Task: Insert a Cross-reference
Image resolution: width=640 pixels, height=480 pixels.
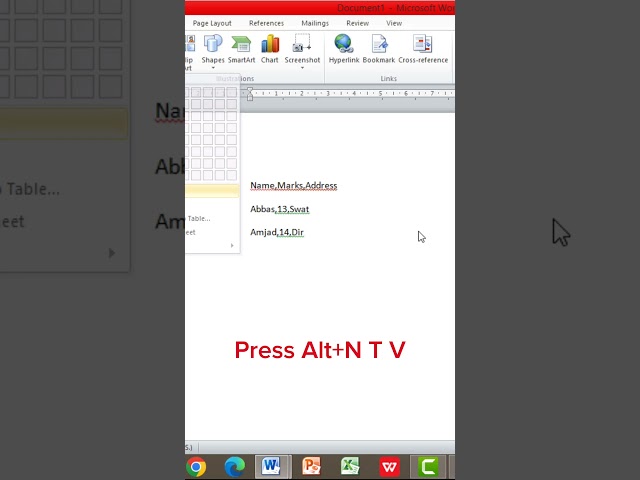Action: [x=423, y=49]
